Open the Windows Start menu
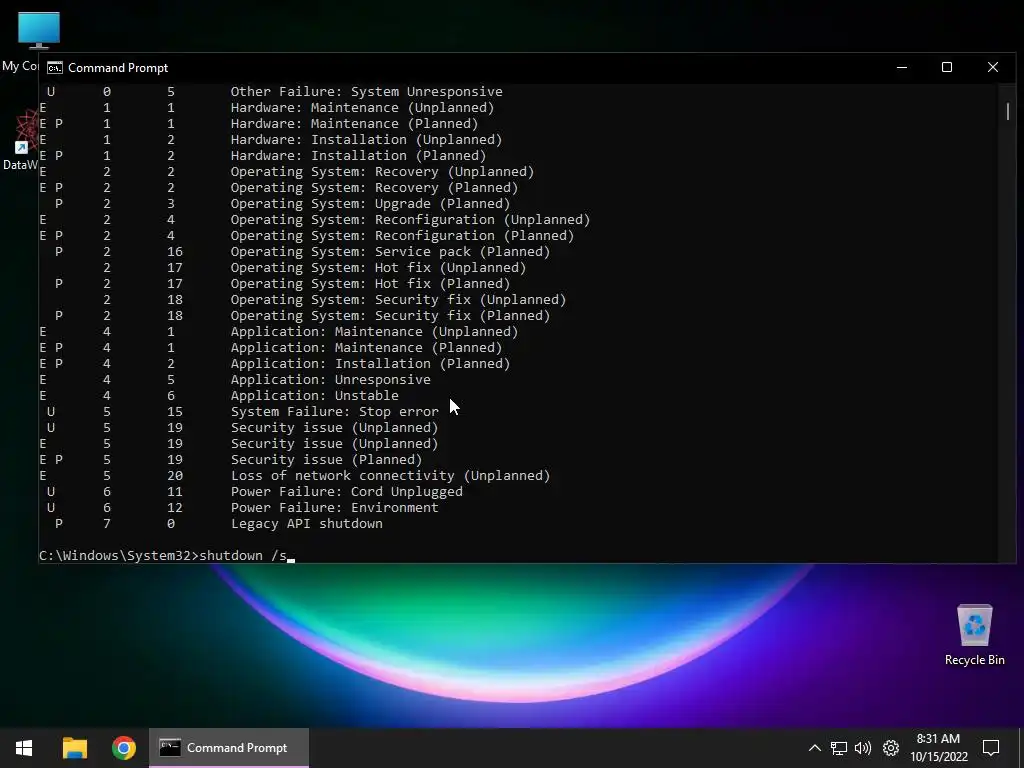Image resolution: width=1024 pixels, height=768 pixels. (x=24, y=748)
